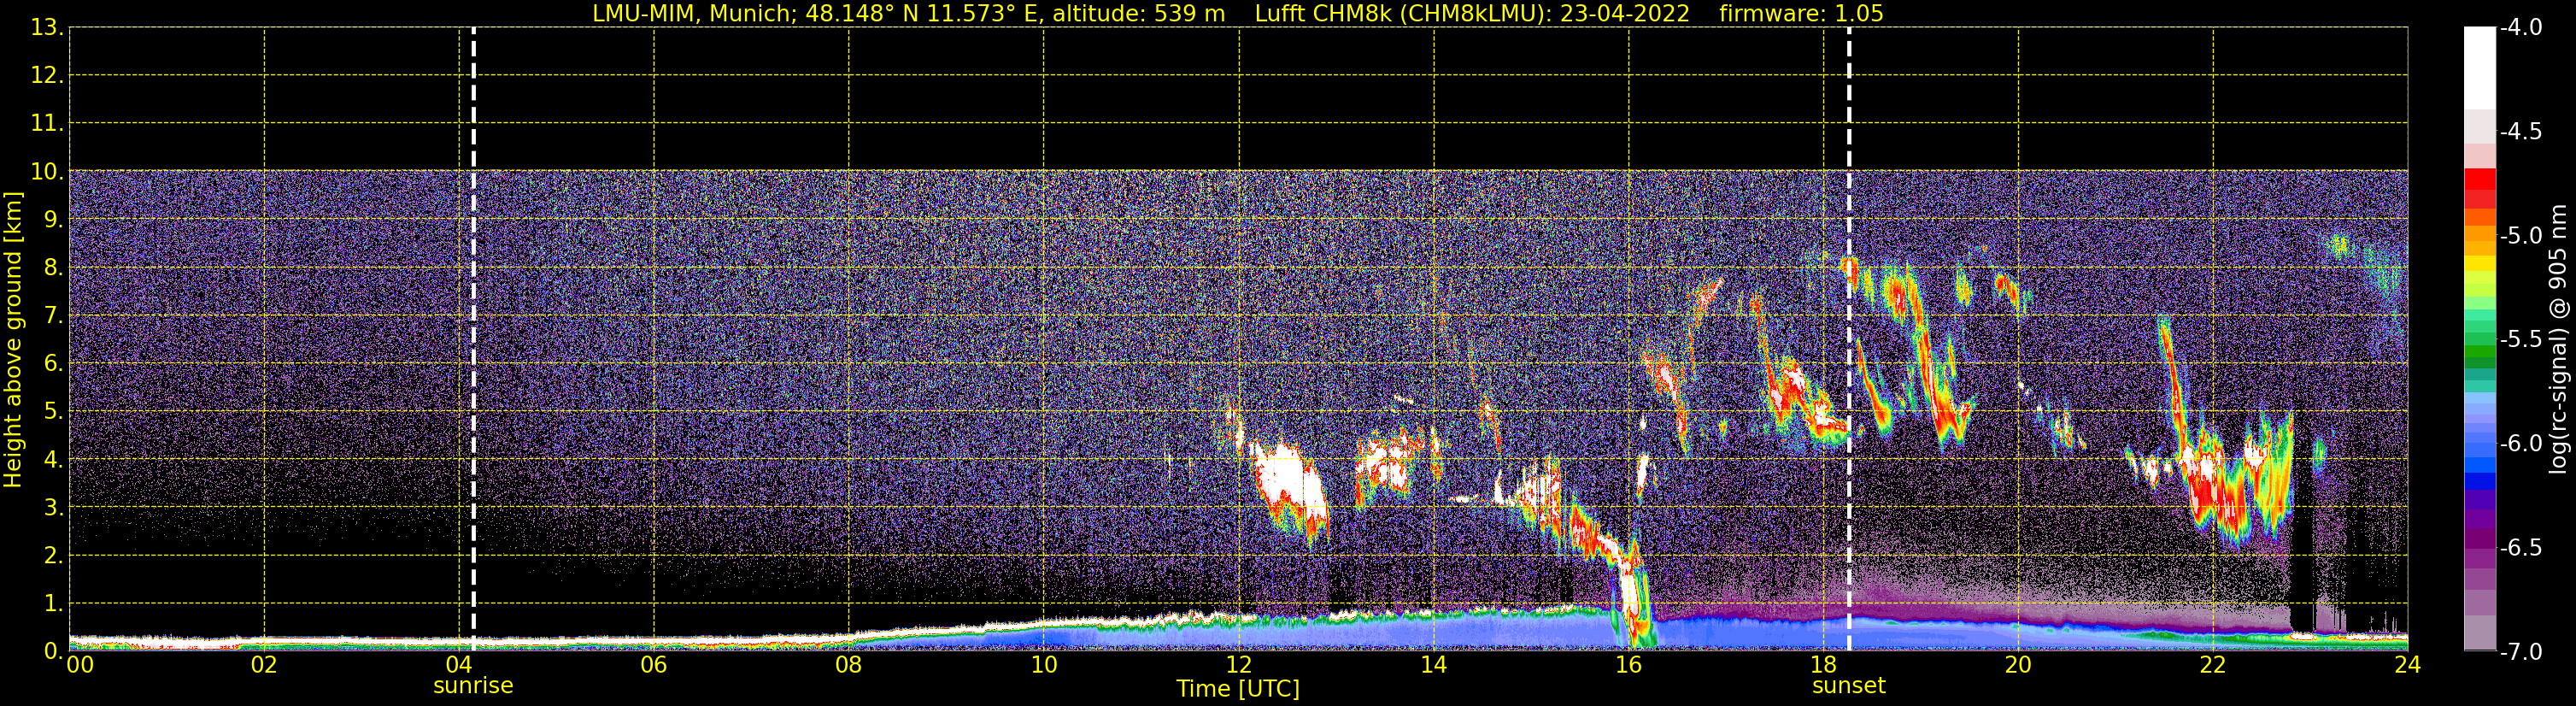
Task: Click the time axis tick '02'
Action: (x=264, y=665)
